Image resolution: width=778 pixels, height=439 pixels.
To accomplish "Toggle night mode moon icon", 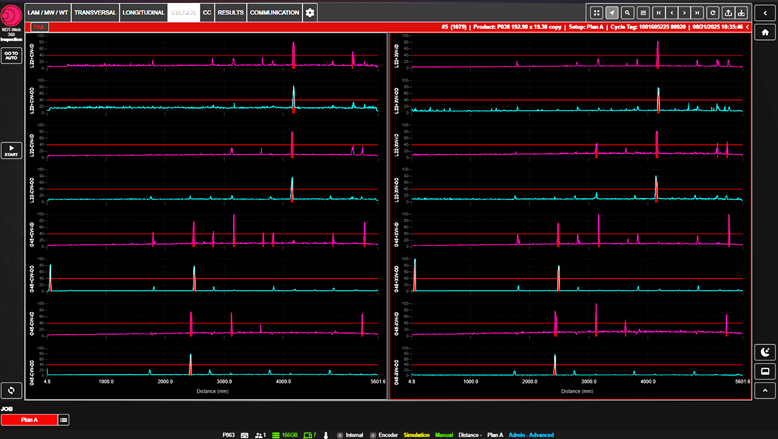I will tap(765, 352).
